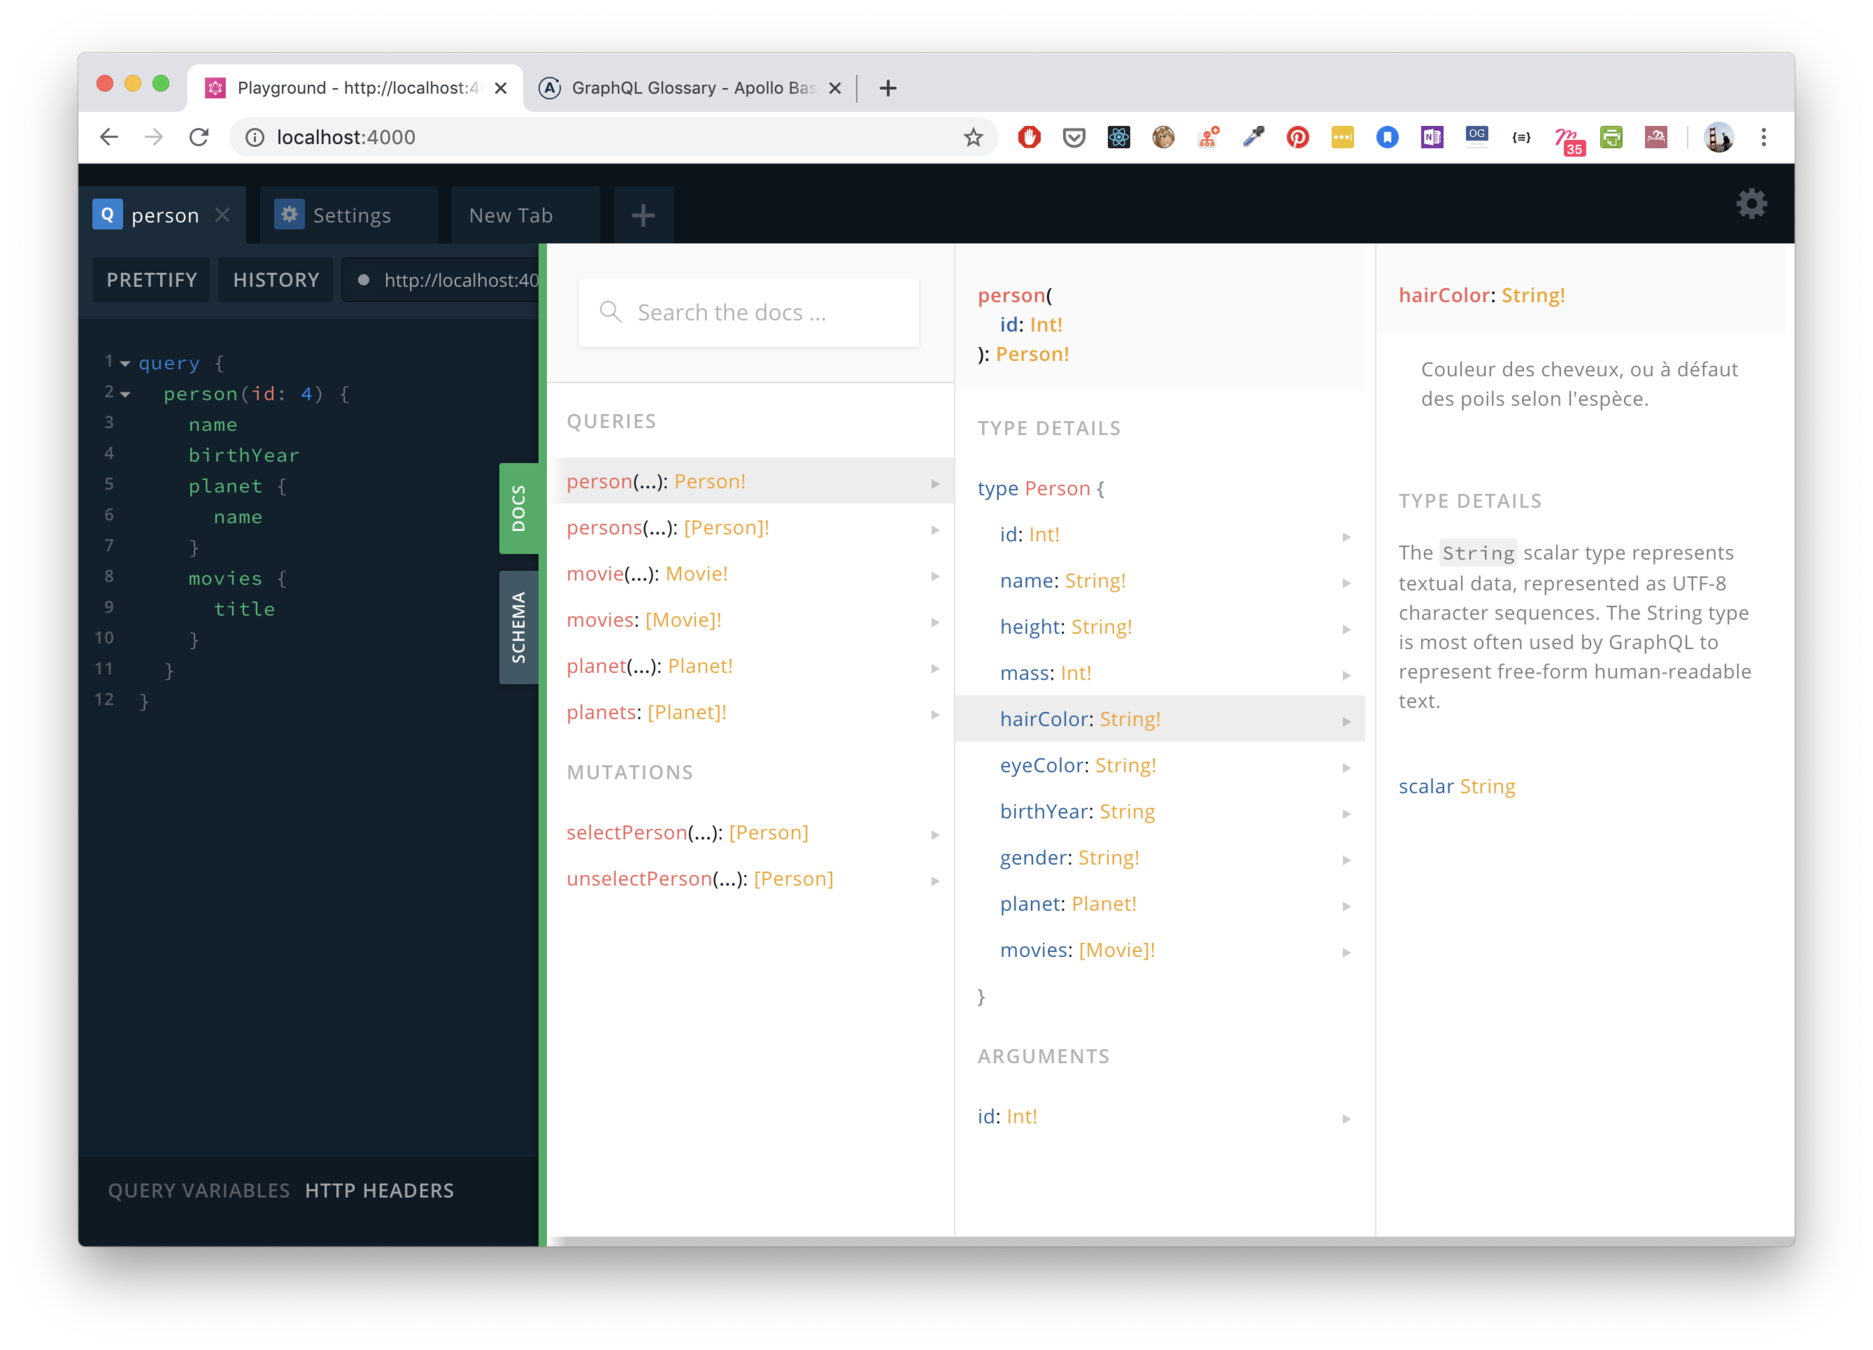Click the Search the docs field
Screen dimensions: 1873x1350
[749, 312]
